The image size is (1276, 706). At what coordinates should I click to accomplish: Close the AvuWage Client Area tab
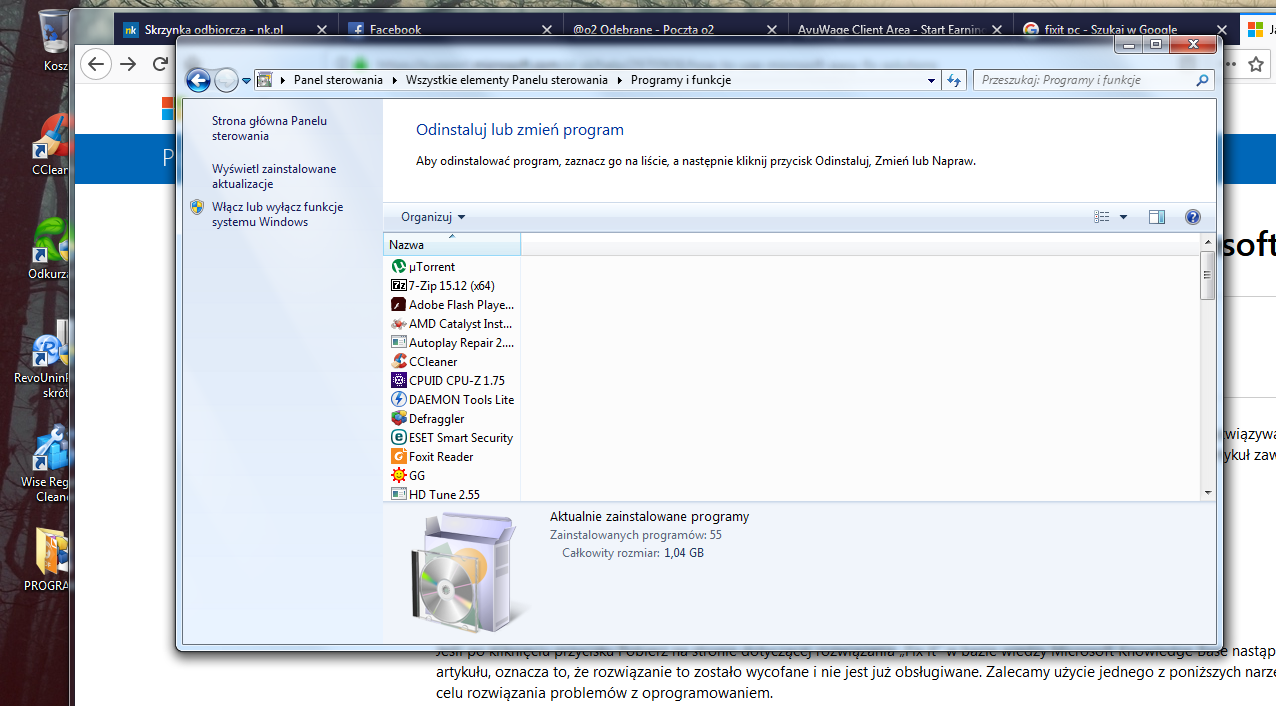tap(995, 30)
